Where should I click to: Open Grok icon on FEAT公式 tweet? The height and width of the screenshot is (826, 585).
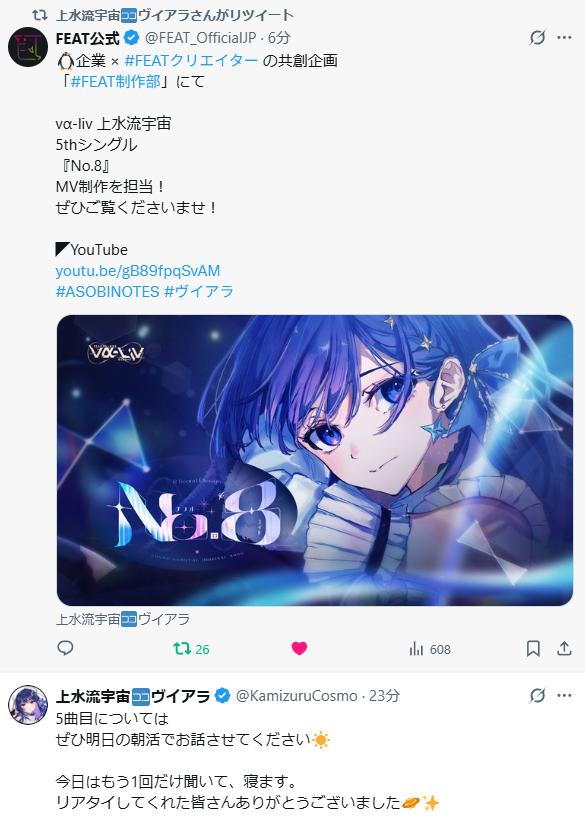tap(537, 37)
